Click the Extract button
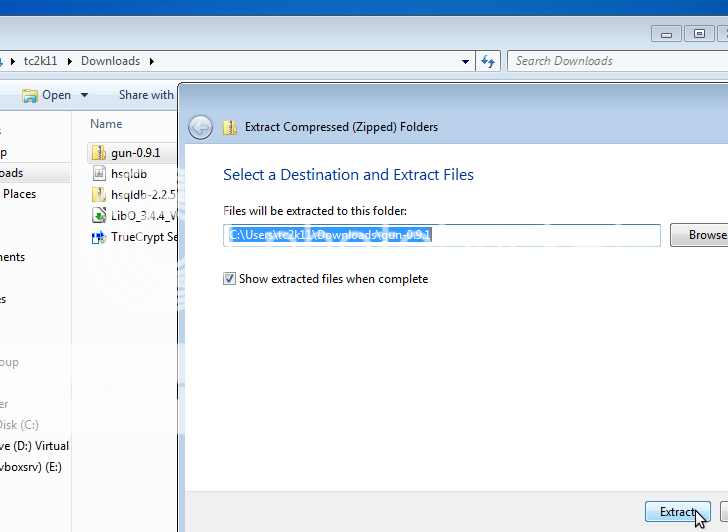This screenshot has height=532, width=728. [677, 512]
